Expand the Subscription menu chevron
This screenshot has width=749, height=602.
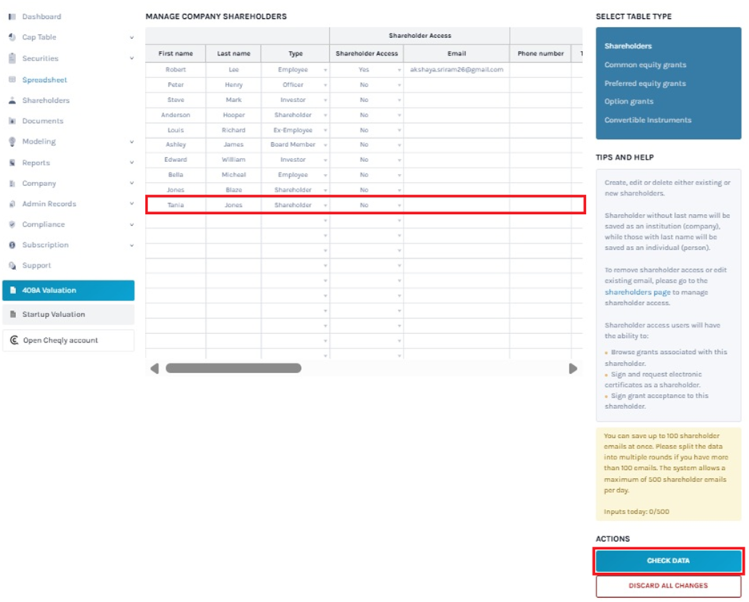pyautogui.click(x=132, y=246)
